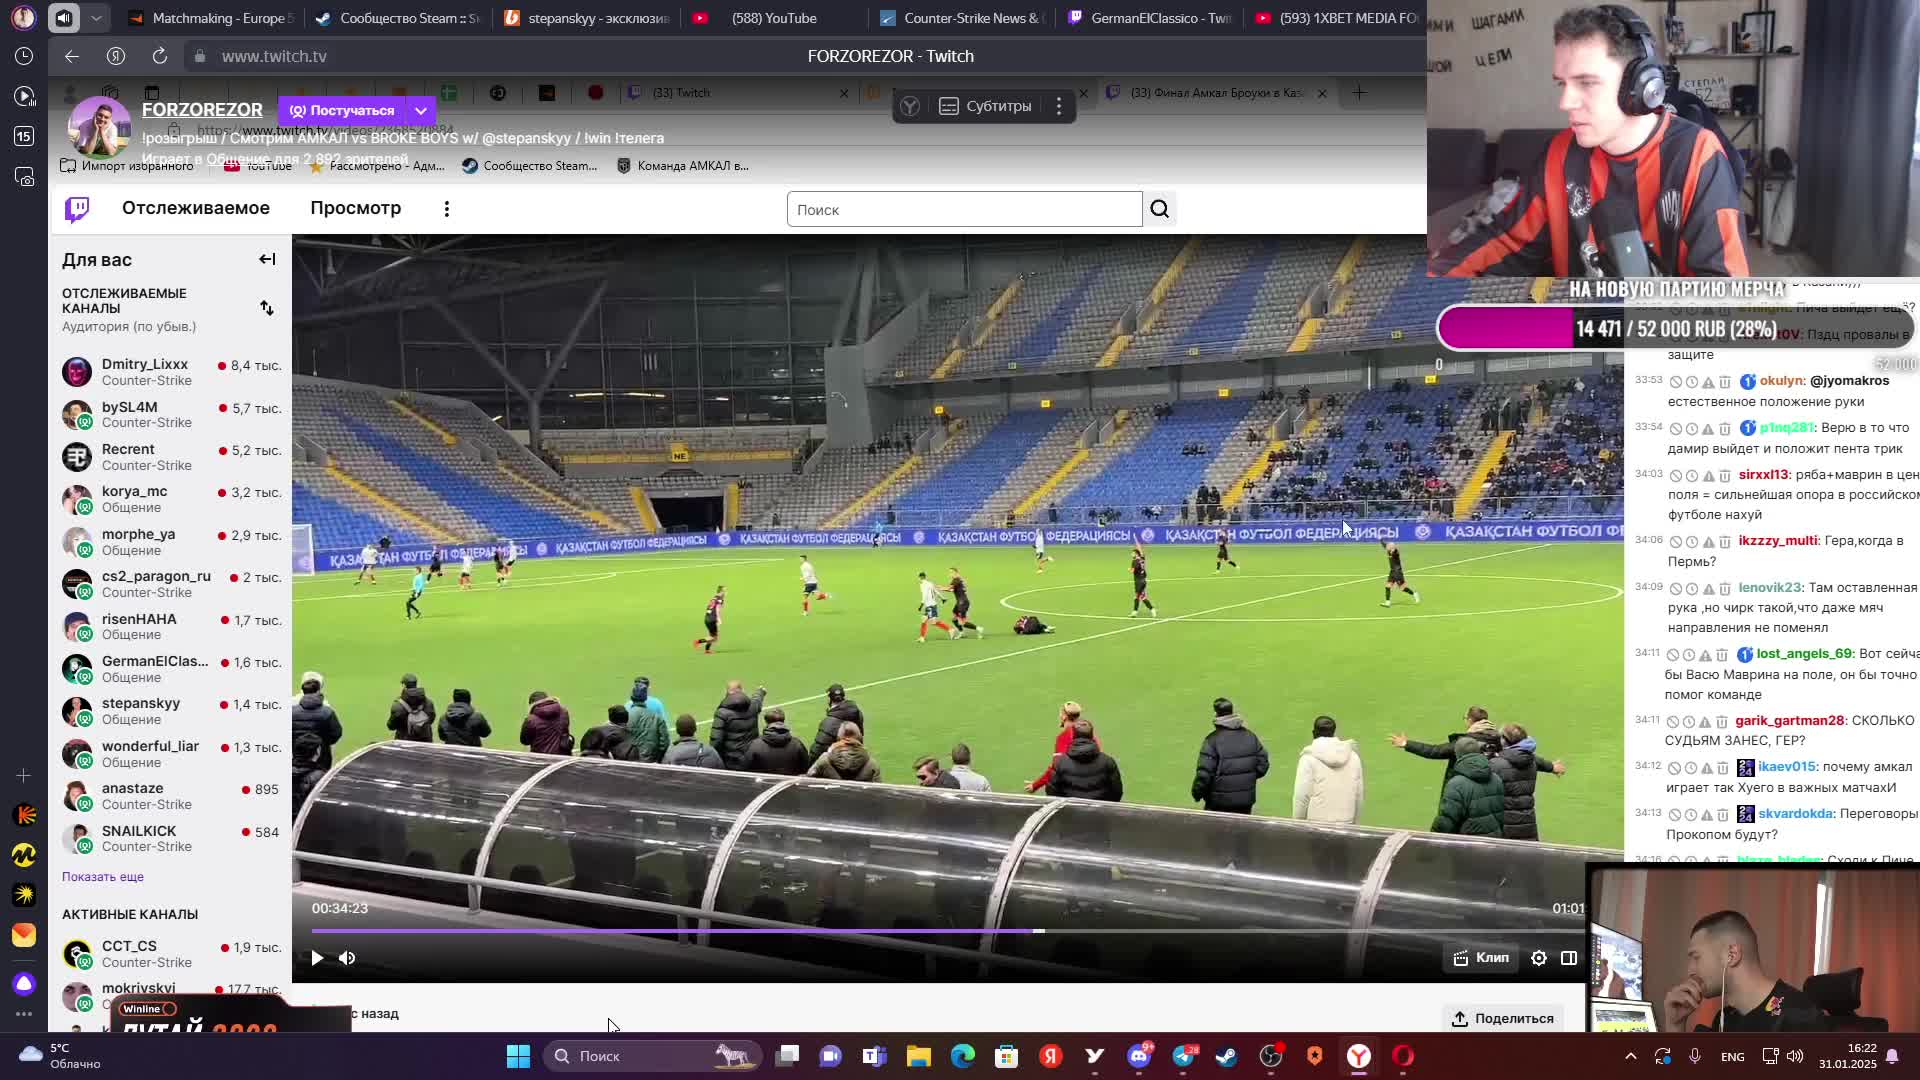Click the search magnifier button
Screen dimensions: 1920x1080
(1160, 209)
